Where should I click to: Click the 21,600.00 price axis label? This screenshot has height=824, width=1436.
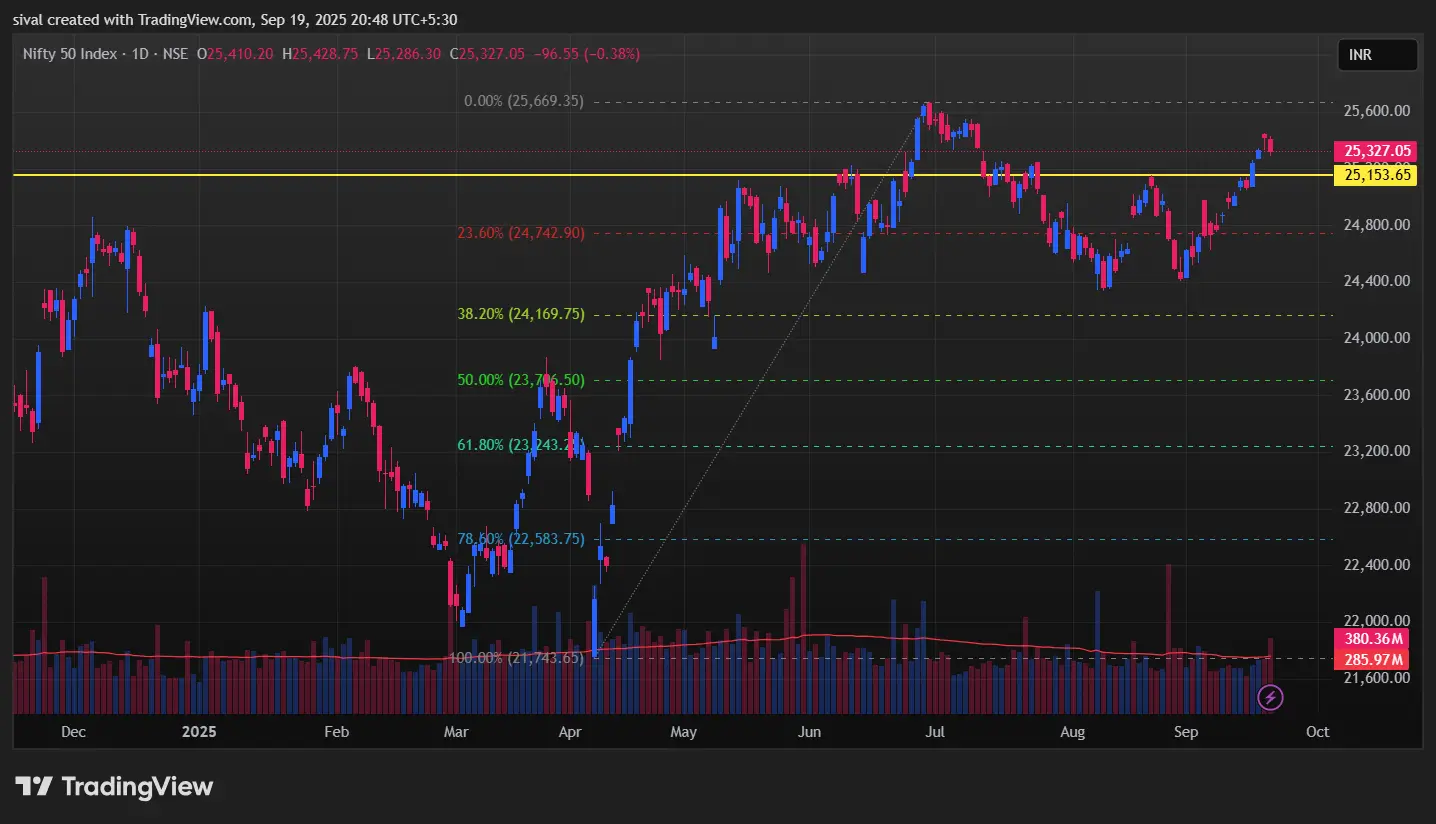click(1377, 678)
